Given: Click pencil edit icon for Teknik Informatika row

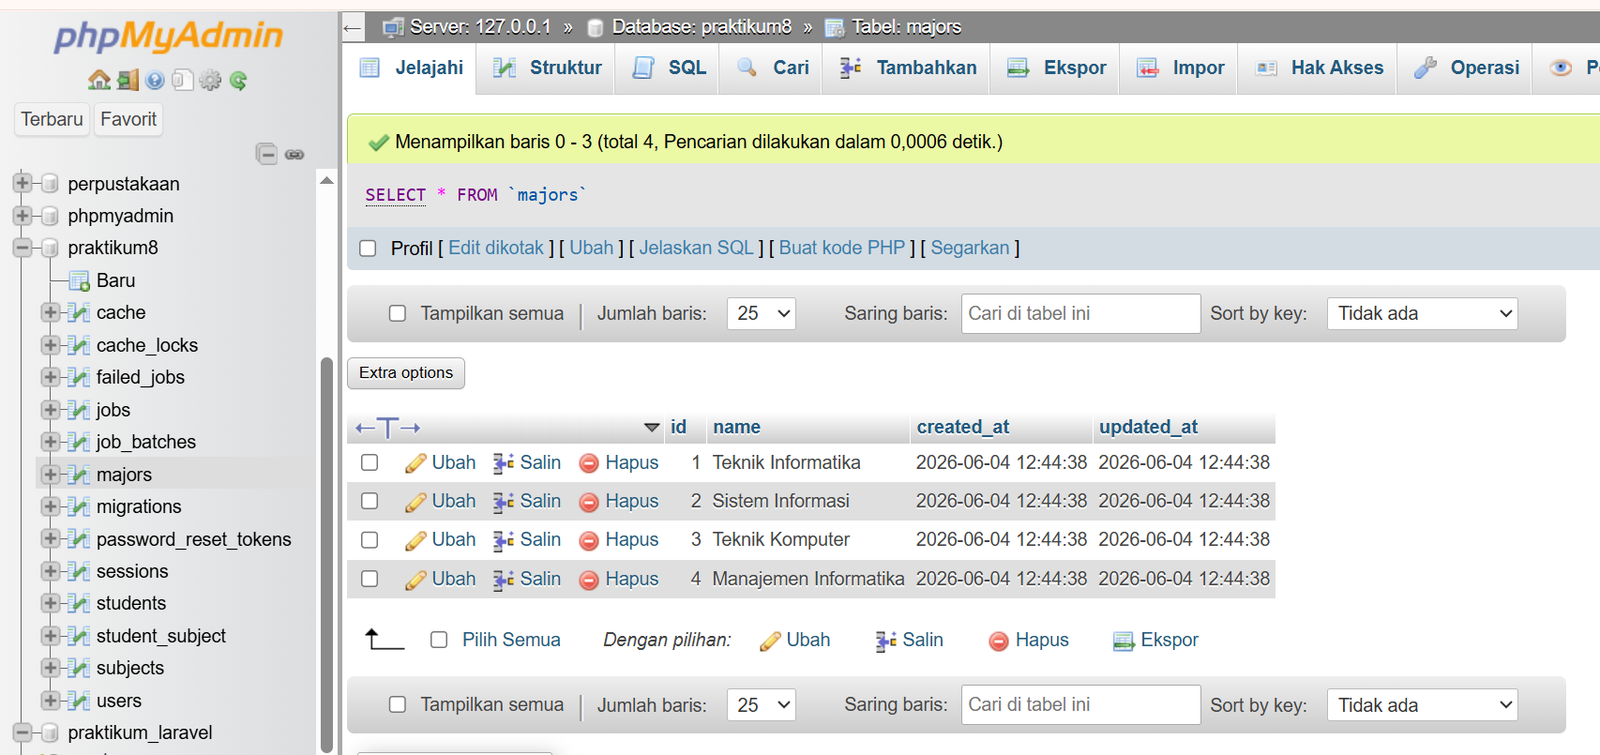Looking at the screenshot, I should [416, 463].
